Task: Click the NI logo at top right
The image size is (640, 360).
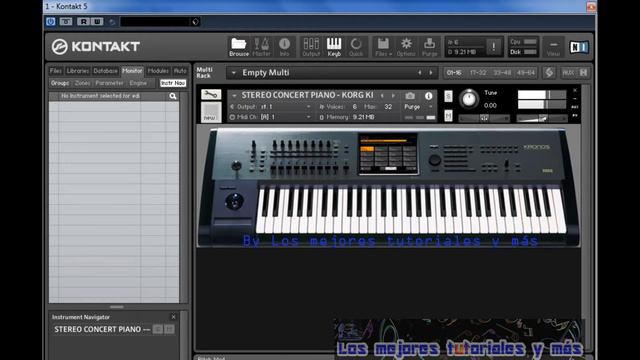Action: click(x=579, y=47)
